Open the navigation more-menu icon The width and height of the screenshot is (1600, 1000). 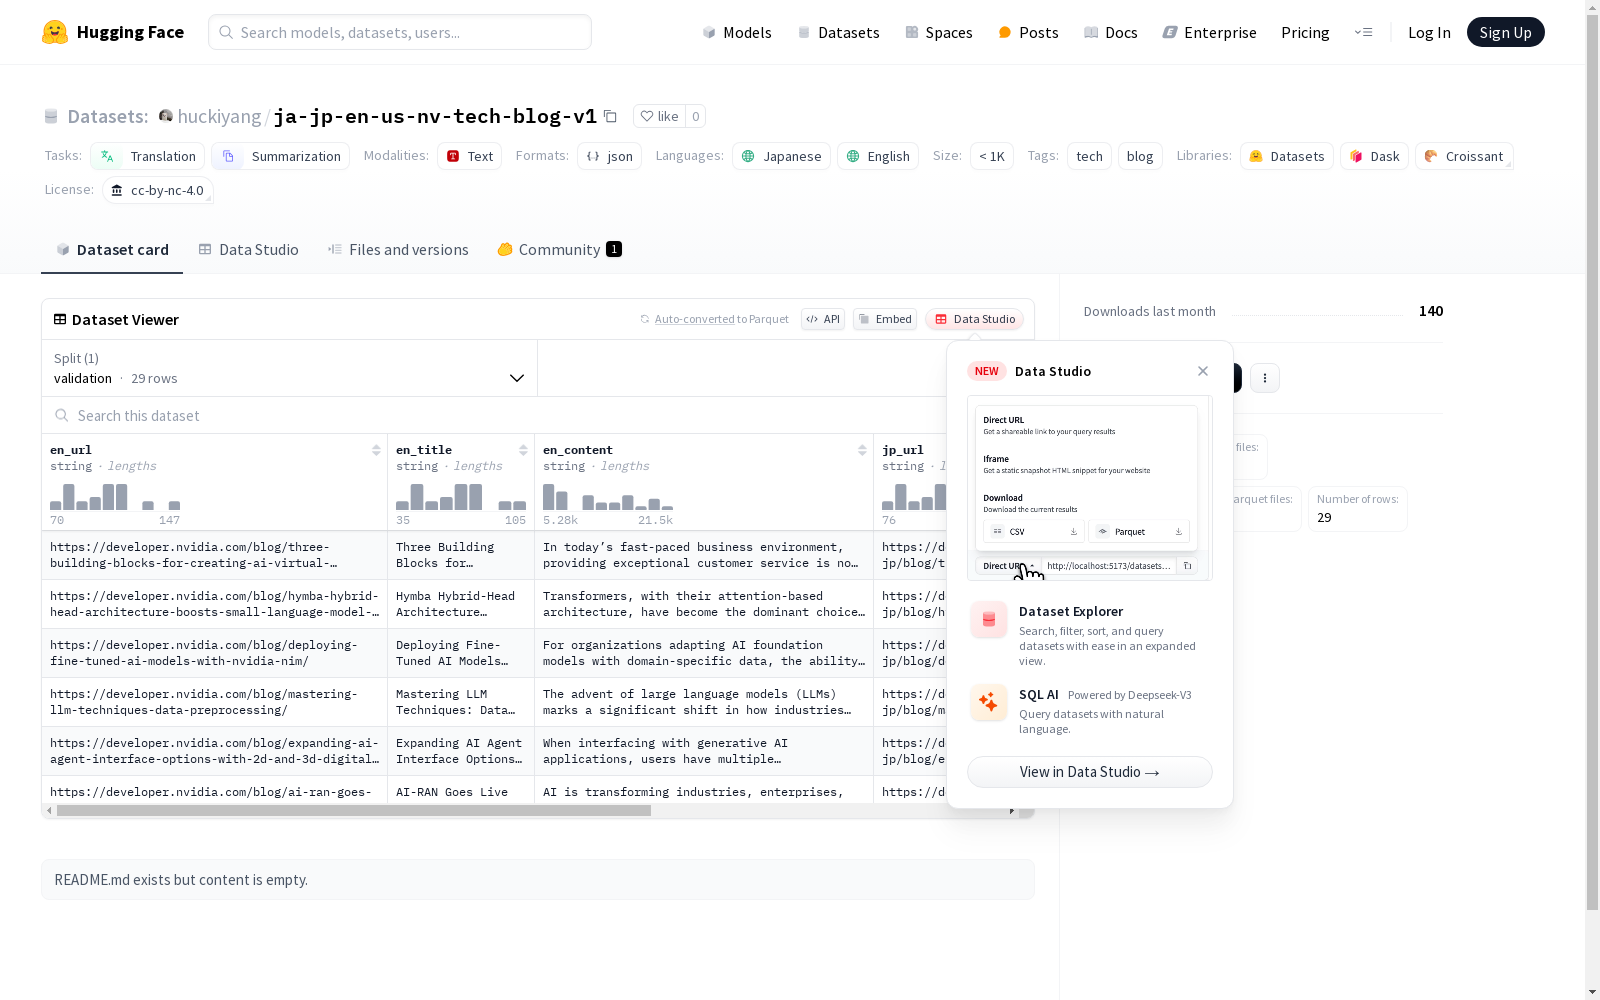(1363, 32)
